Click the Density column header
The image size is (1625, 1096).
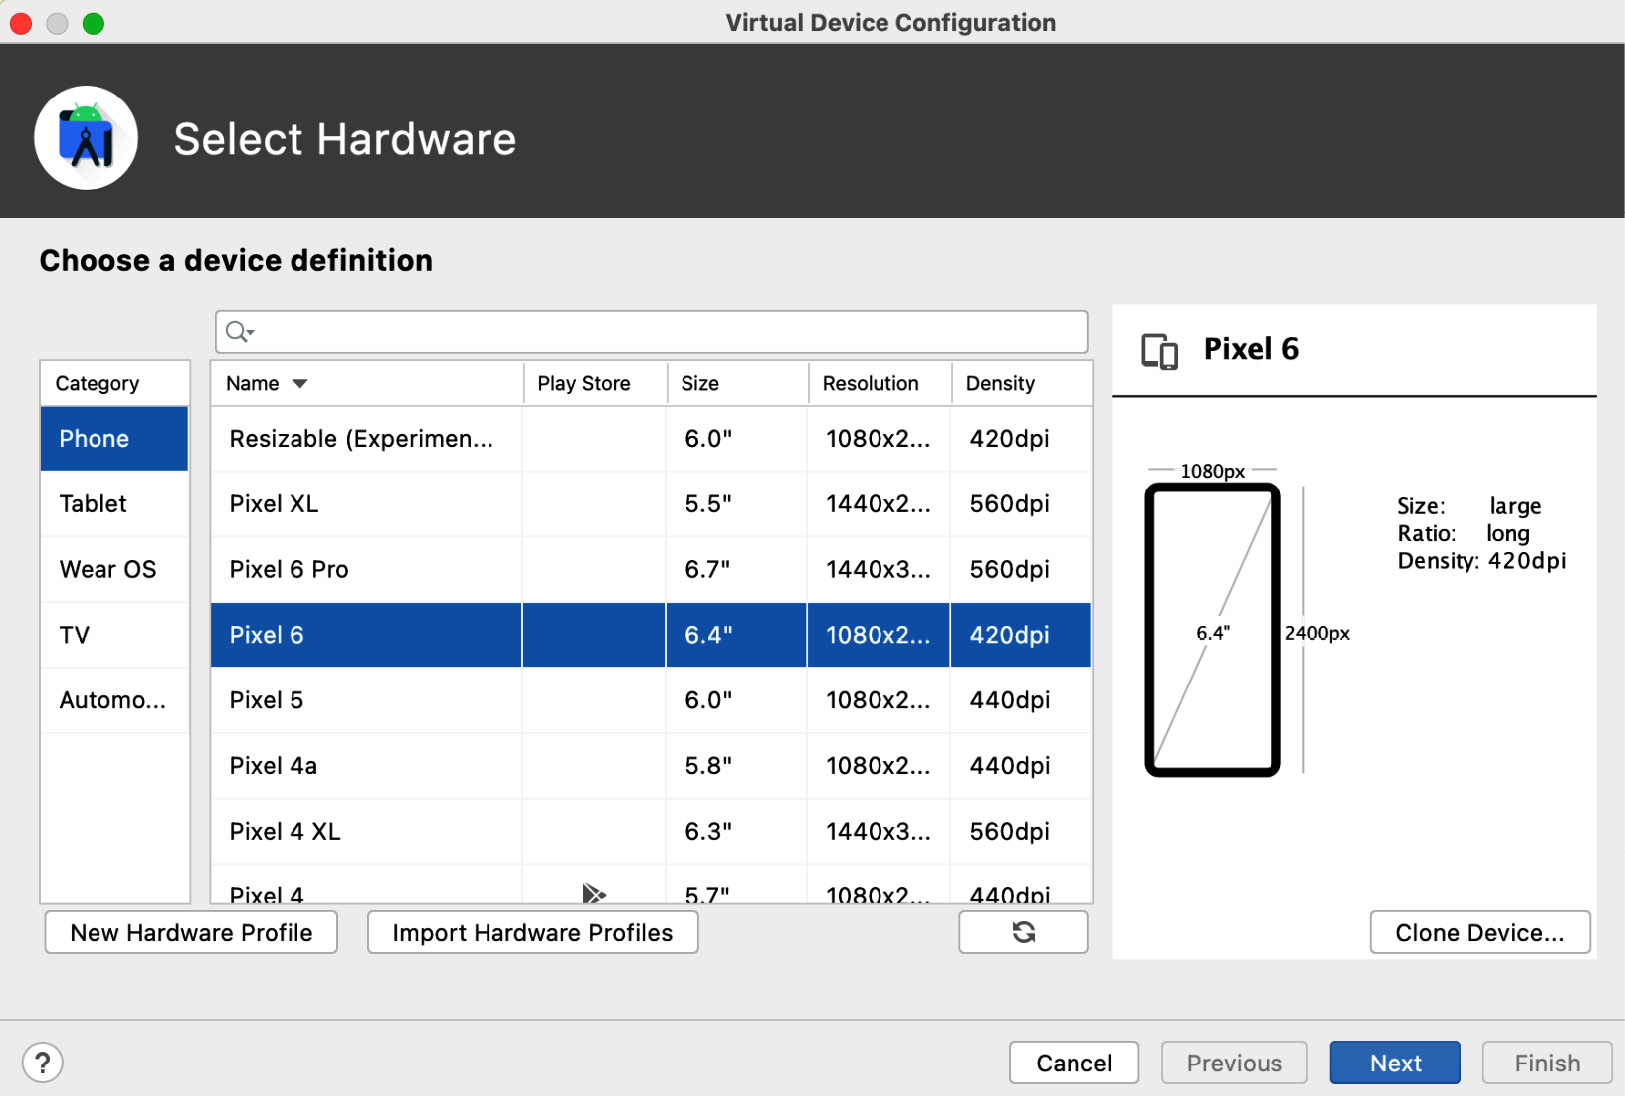click(1022, 383)
